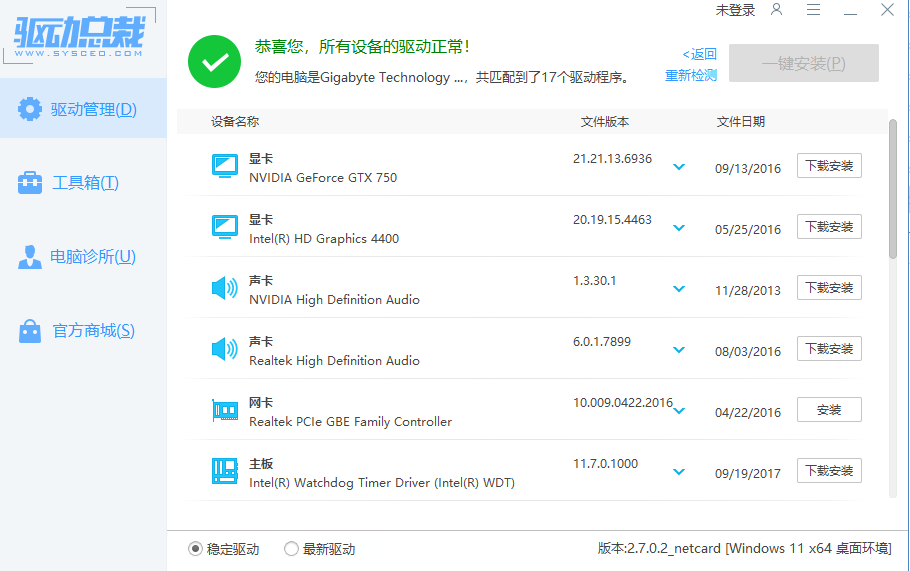
Task: Click the NVIDIA High Definition Audio speaker icon
Action: [225, 288]
